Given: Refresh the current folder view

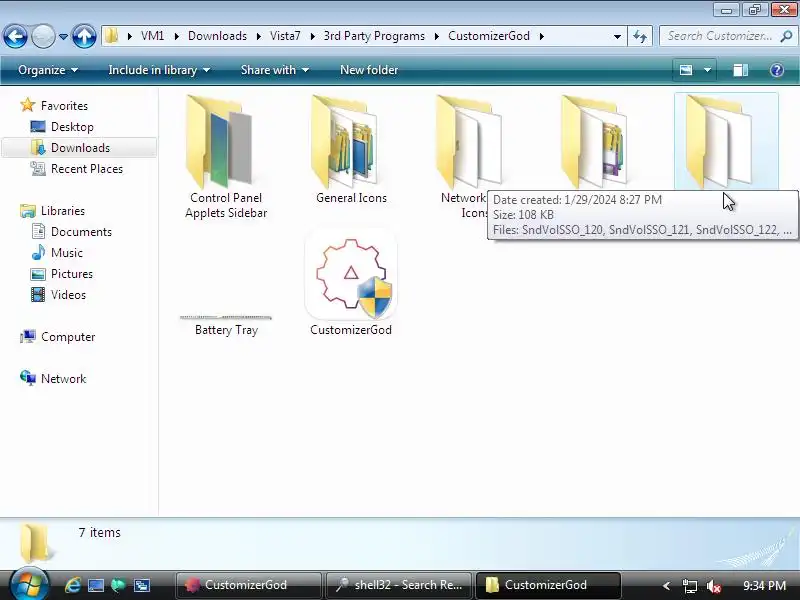Looking at the screenshot, I should click(640, 36).
